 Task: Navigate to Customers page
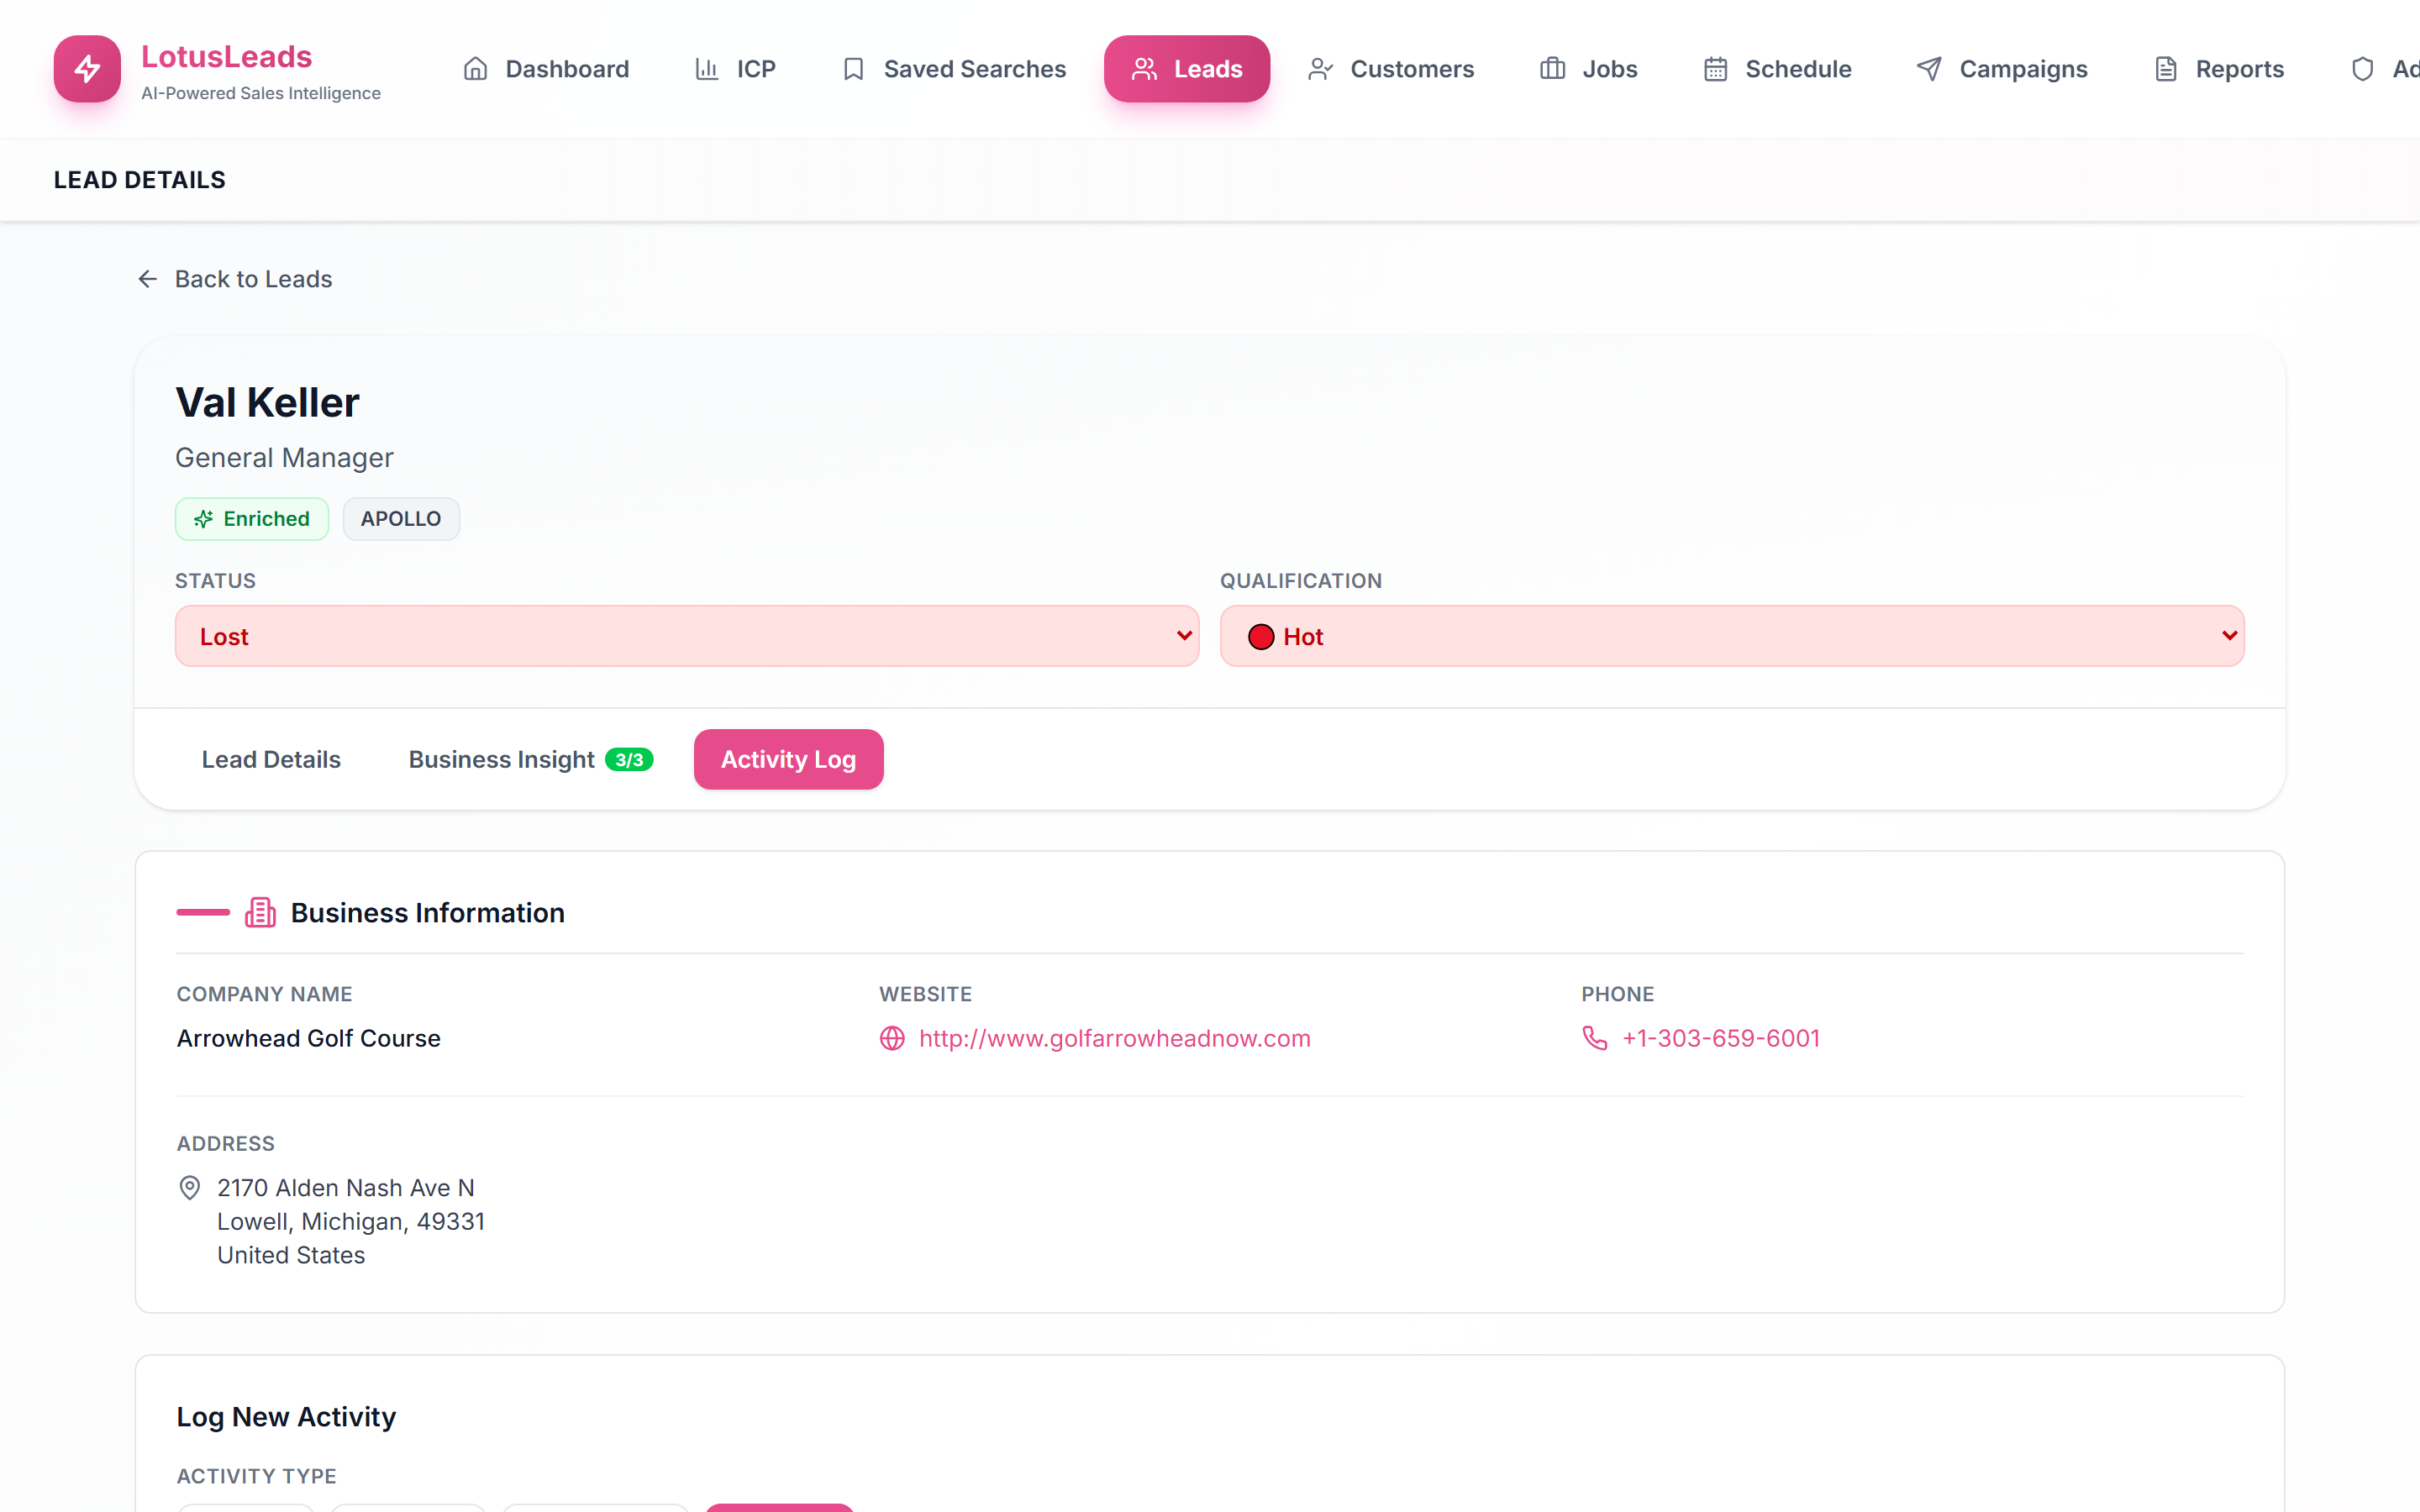(x=1391, y=69)
